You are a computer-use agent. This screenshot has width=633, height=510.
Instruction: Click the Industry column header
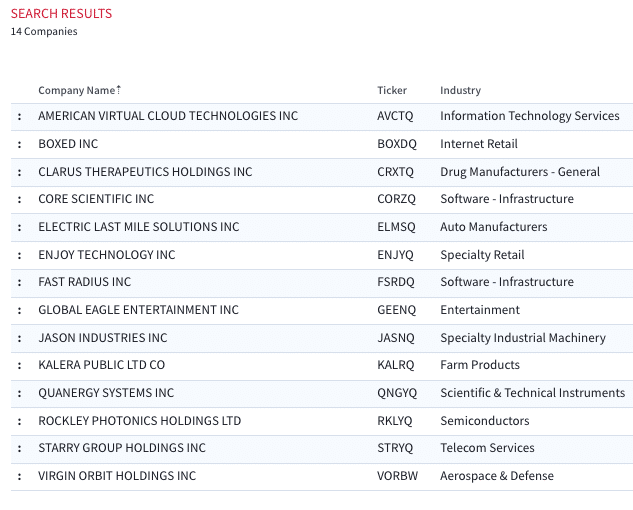tap(460, 90)
